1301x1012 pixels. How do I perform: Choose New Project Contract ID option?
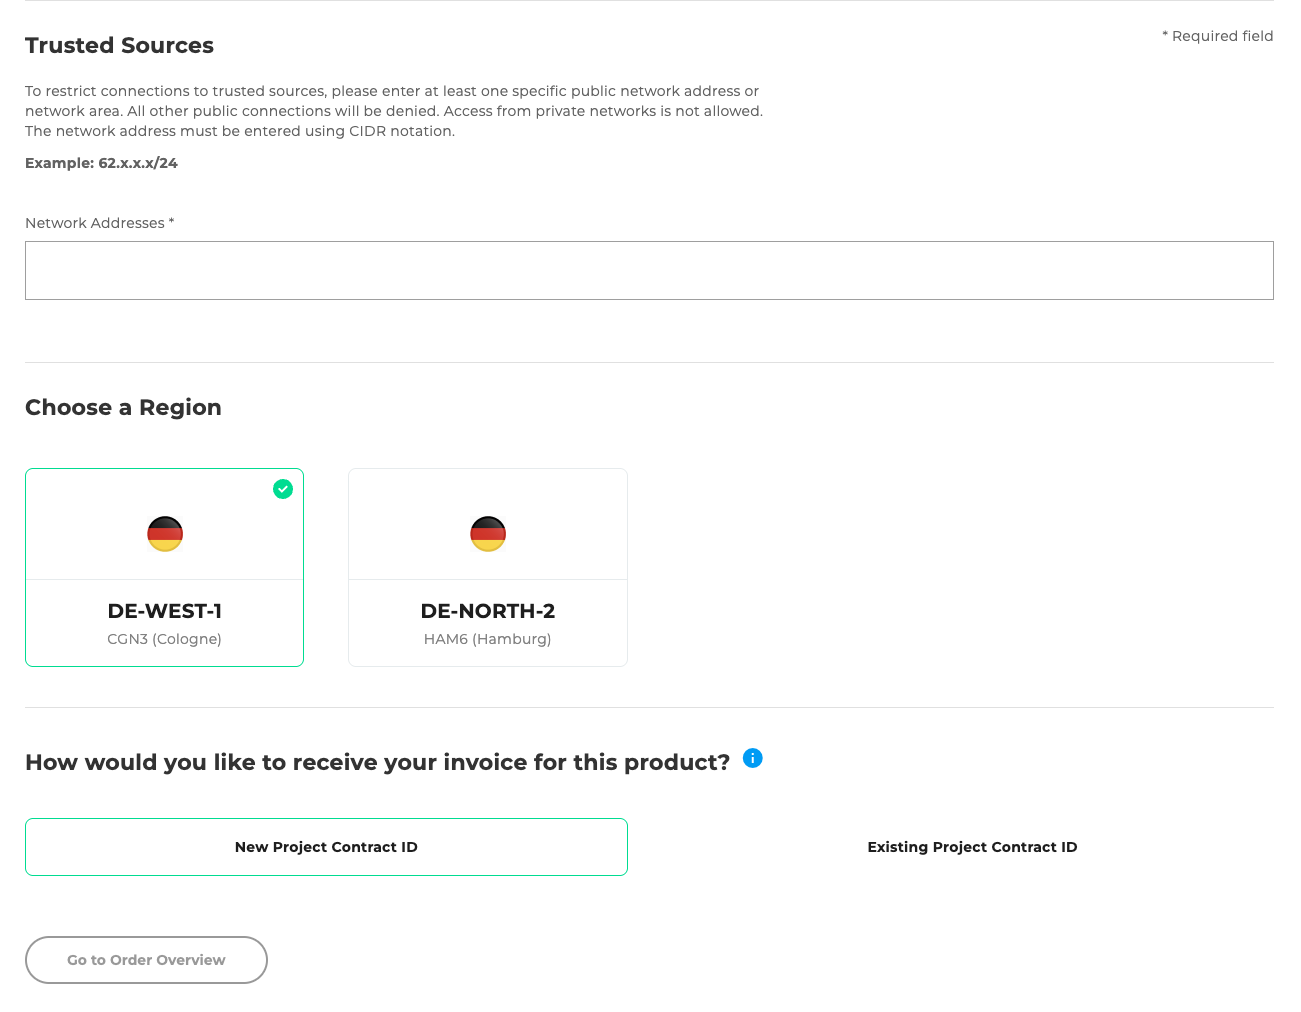326,847
